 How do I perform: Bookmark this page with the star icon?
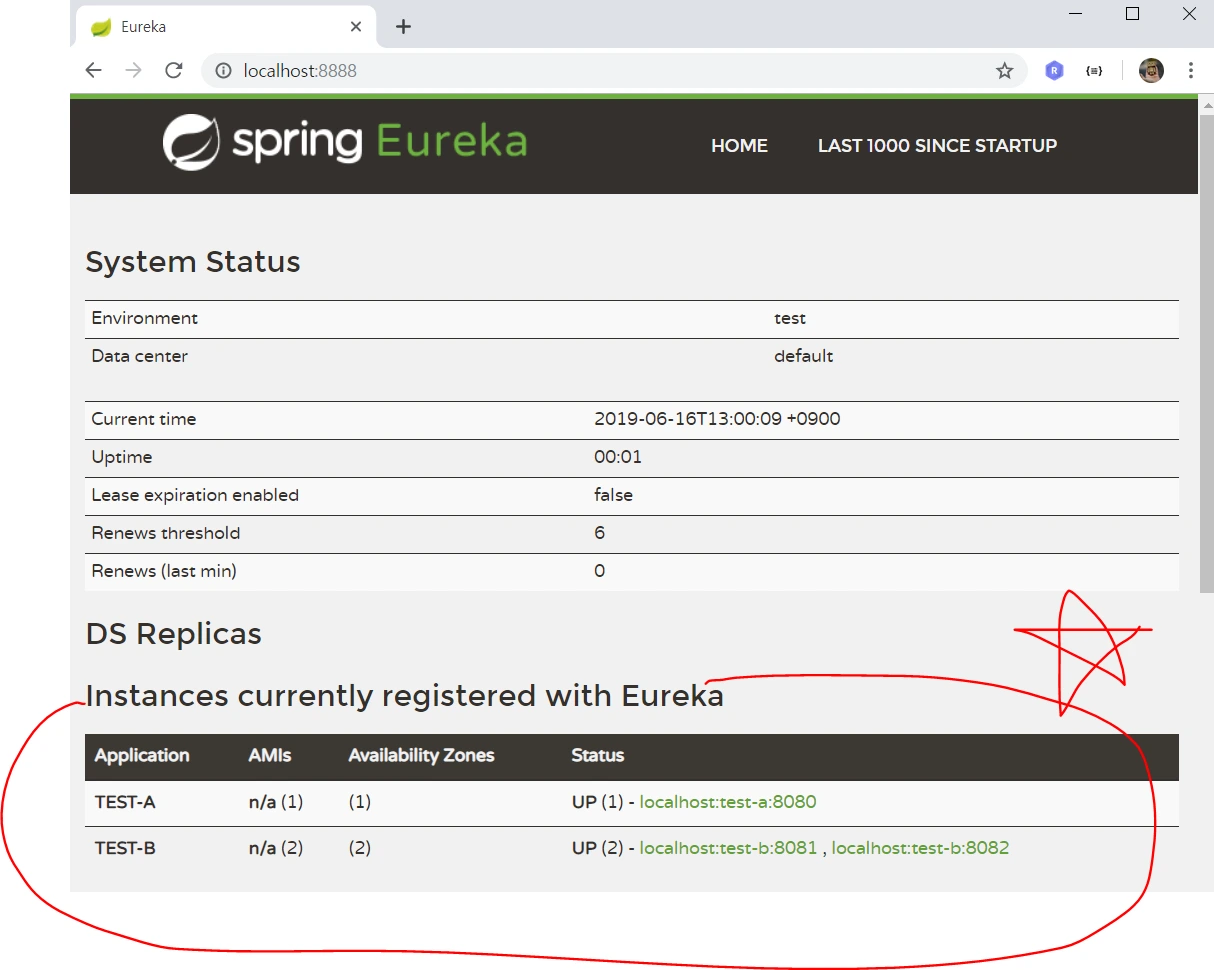tap(1005, 71)
